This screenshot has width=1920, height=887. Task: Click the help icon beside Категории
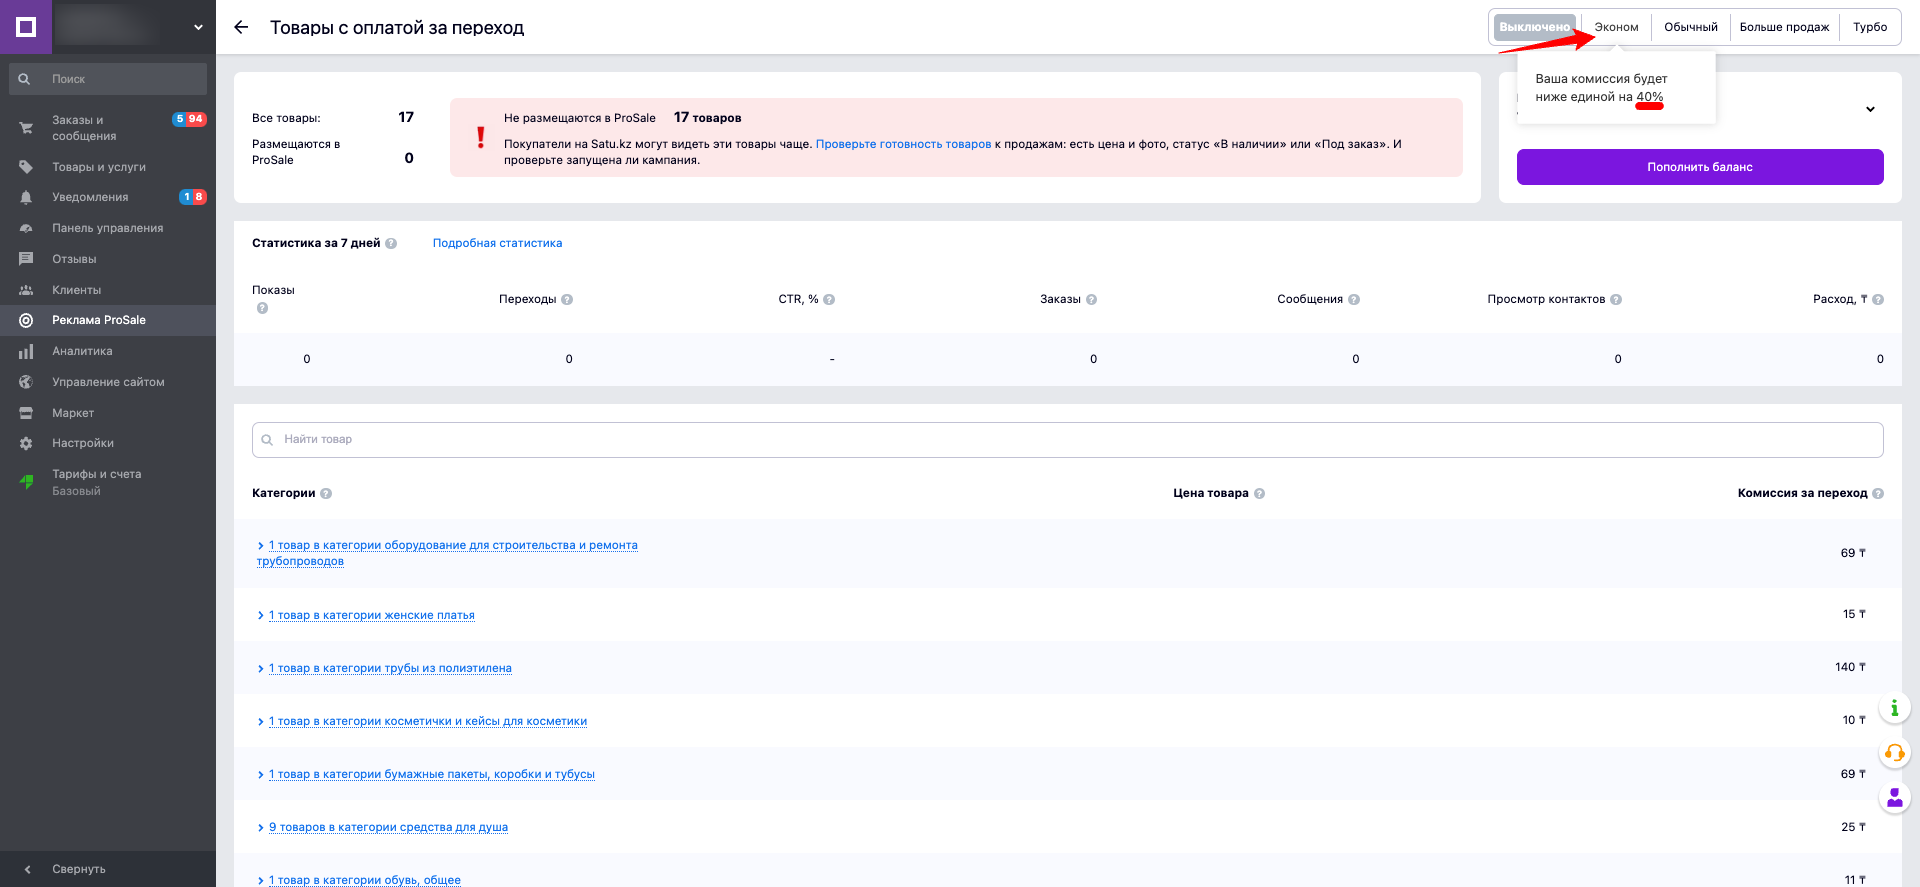click(326, 493)
